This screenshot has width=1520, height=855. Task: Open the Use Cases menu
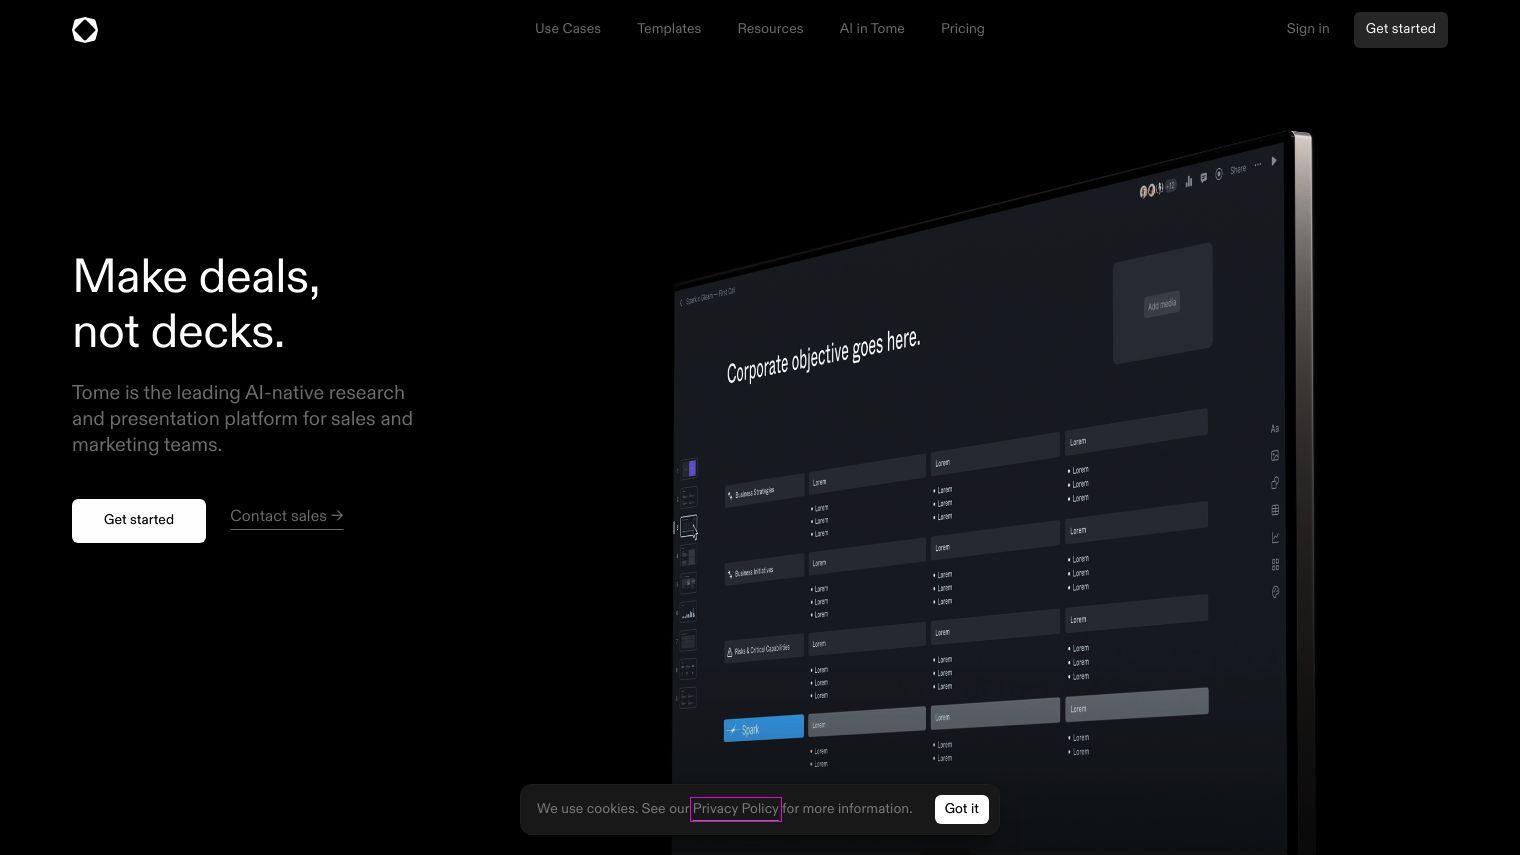point(568,29)
